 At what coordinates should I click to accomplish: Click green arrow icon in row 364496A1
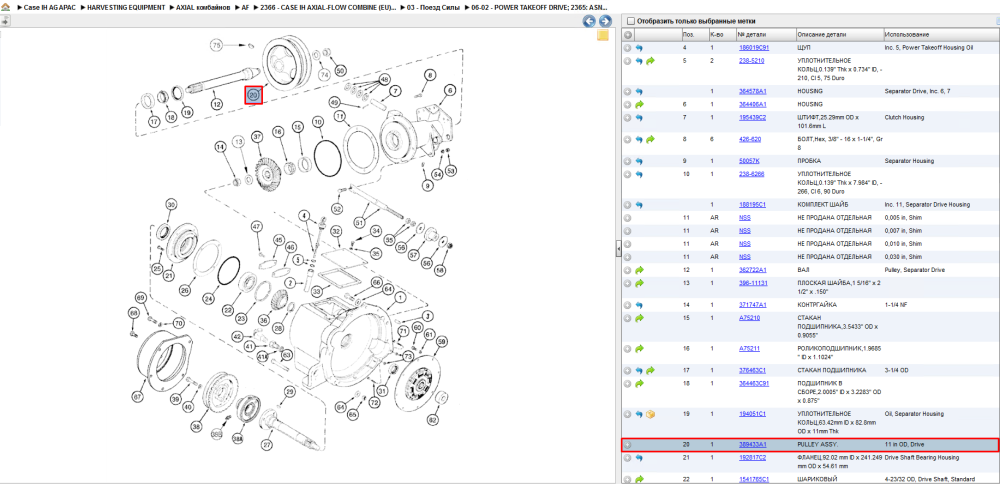coord(639,104)
